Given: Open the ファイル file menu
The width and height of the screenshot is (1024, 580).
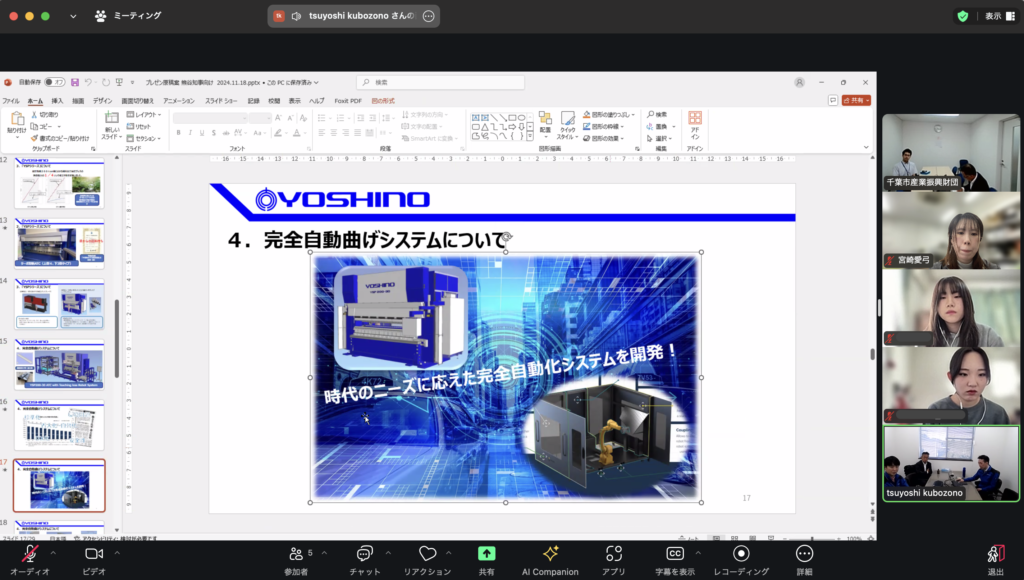Looking at the screenshot, I should [x=11, y=101].
